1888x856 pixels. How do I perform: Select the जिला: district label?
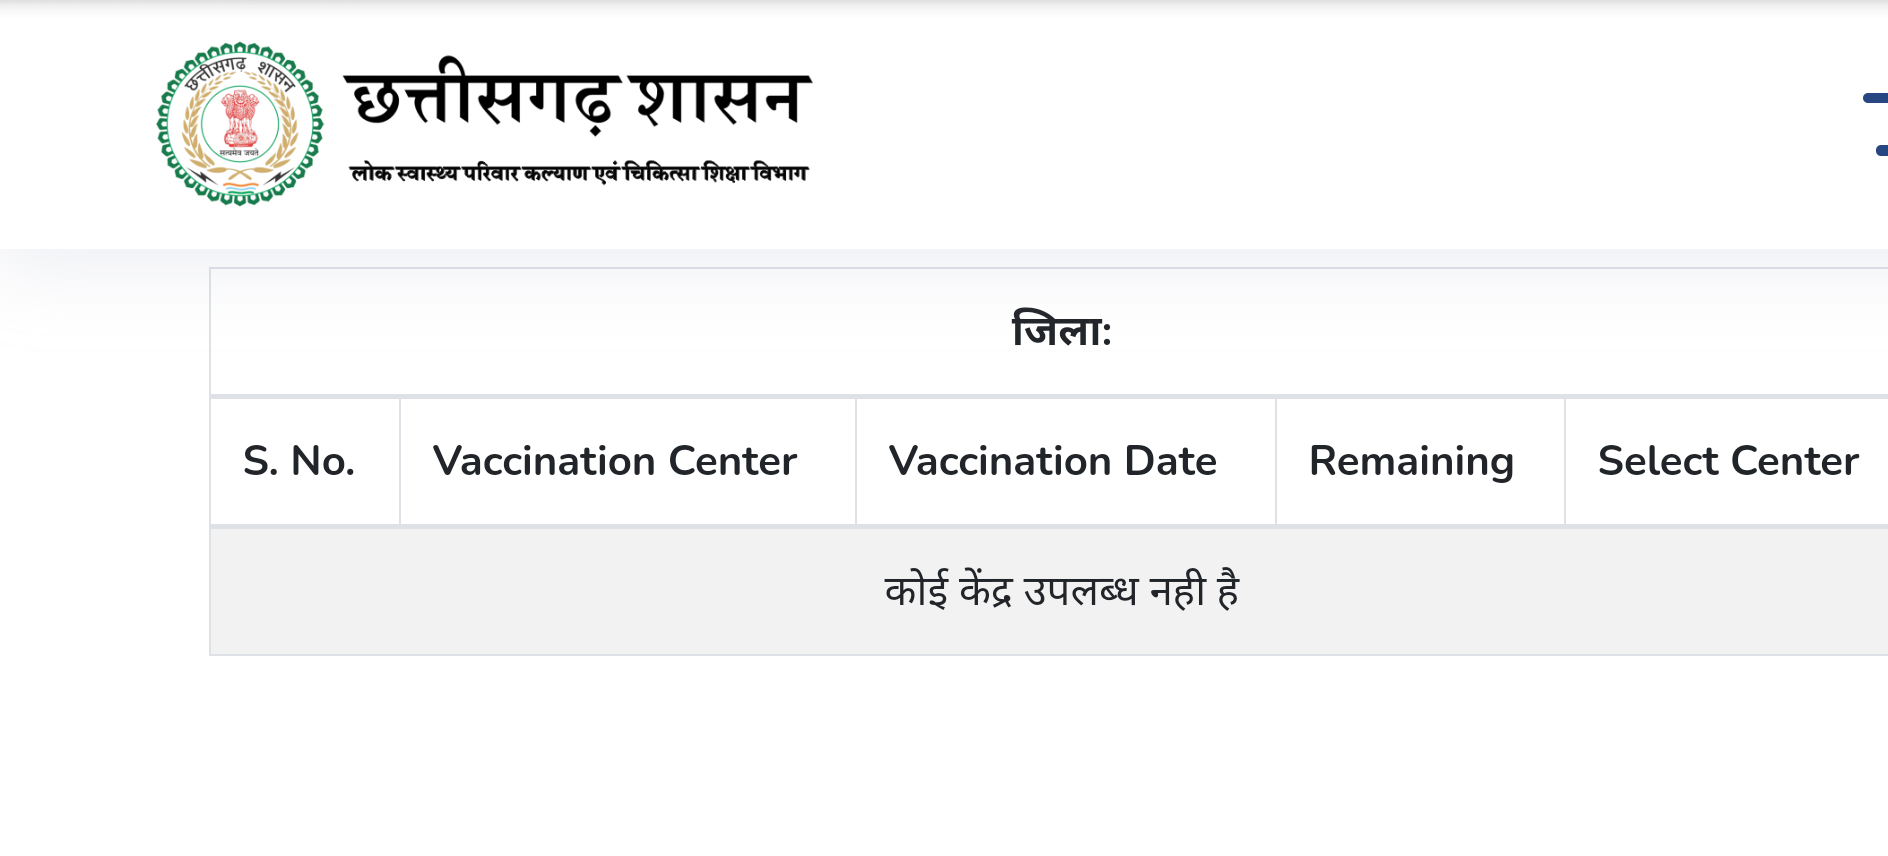click(1061, 331)
